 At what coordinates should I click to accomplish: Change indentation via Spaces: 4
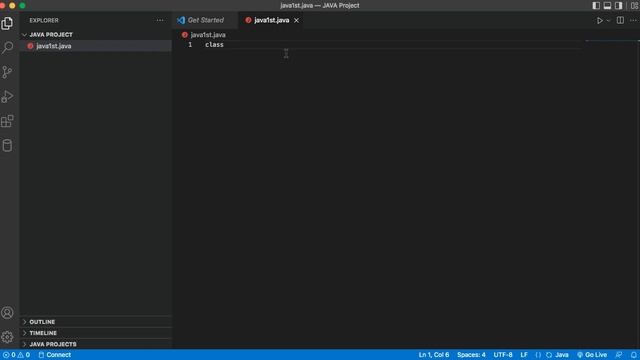pos(471,355)
